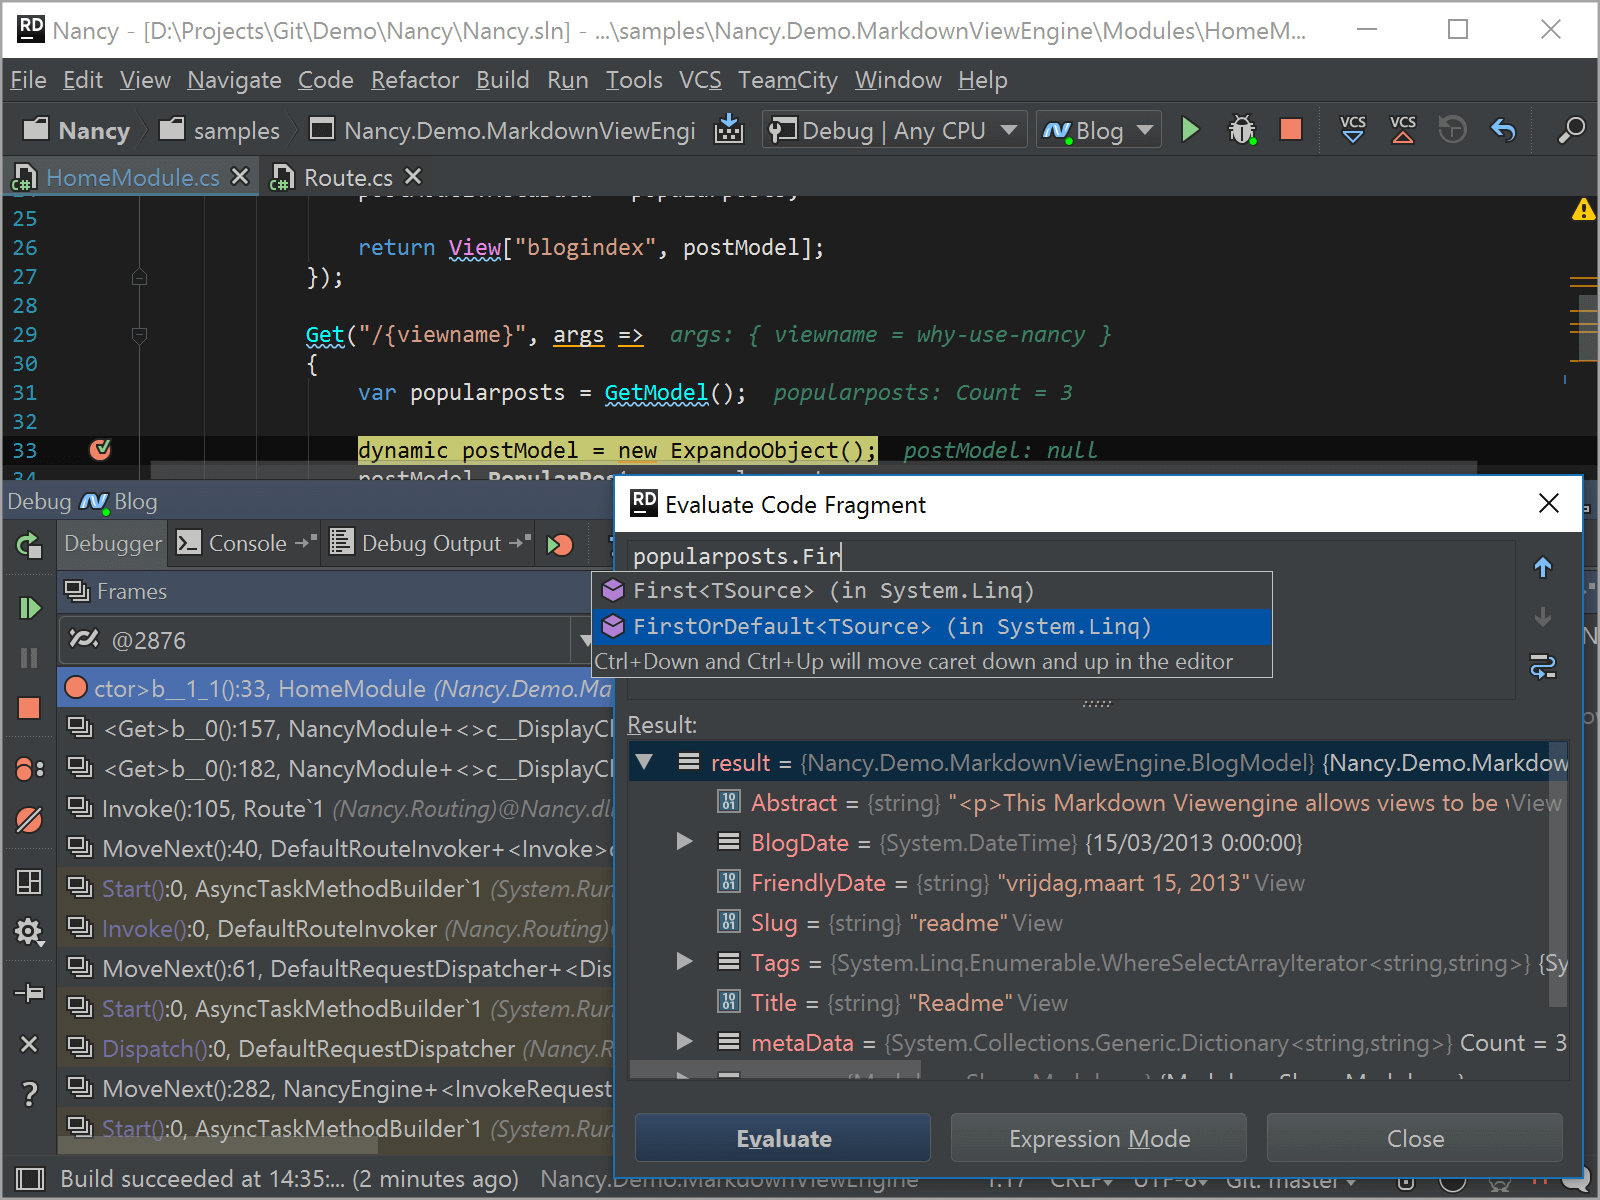This screenshot has height=1200, width=1600.
Task: Toggle soft-wrap icon in Evaluate dialog
Action: [1543, 667]
